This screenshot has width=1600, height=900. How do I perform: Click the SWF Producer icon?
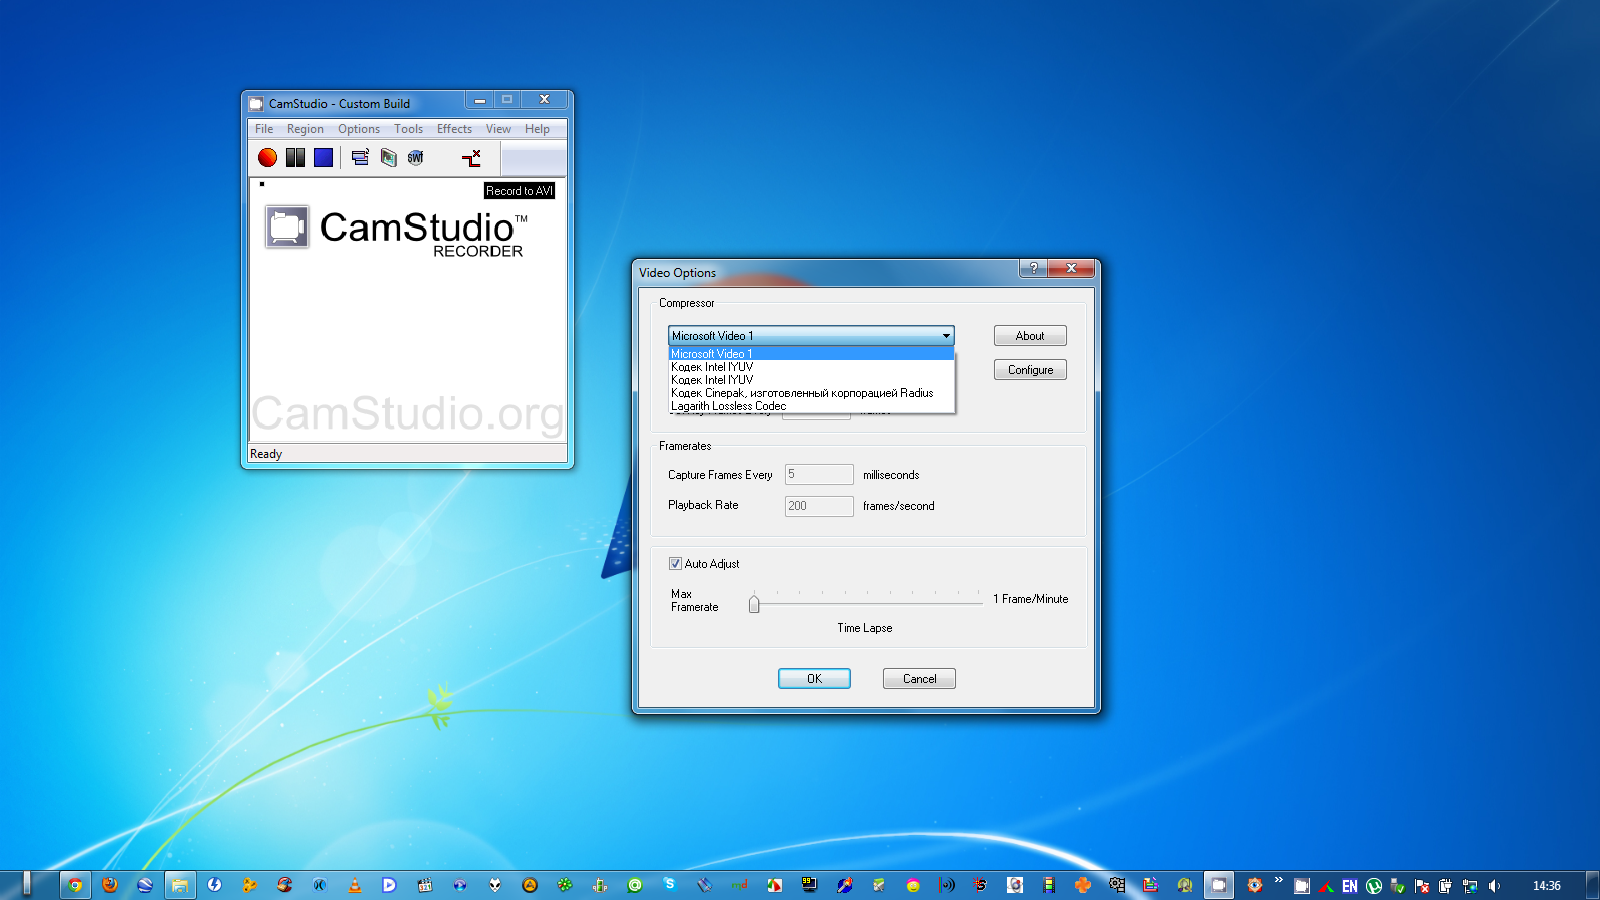pyautogui.click(x=416, y=158)
